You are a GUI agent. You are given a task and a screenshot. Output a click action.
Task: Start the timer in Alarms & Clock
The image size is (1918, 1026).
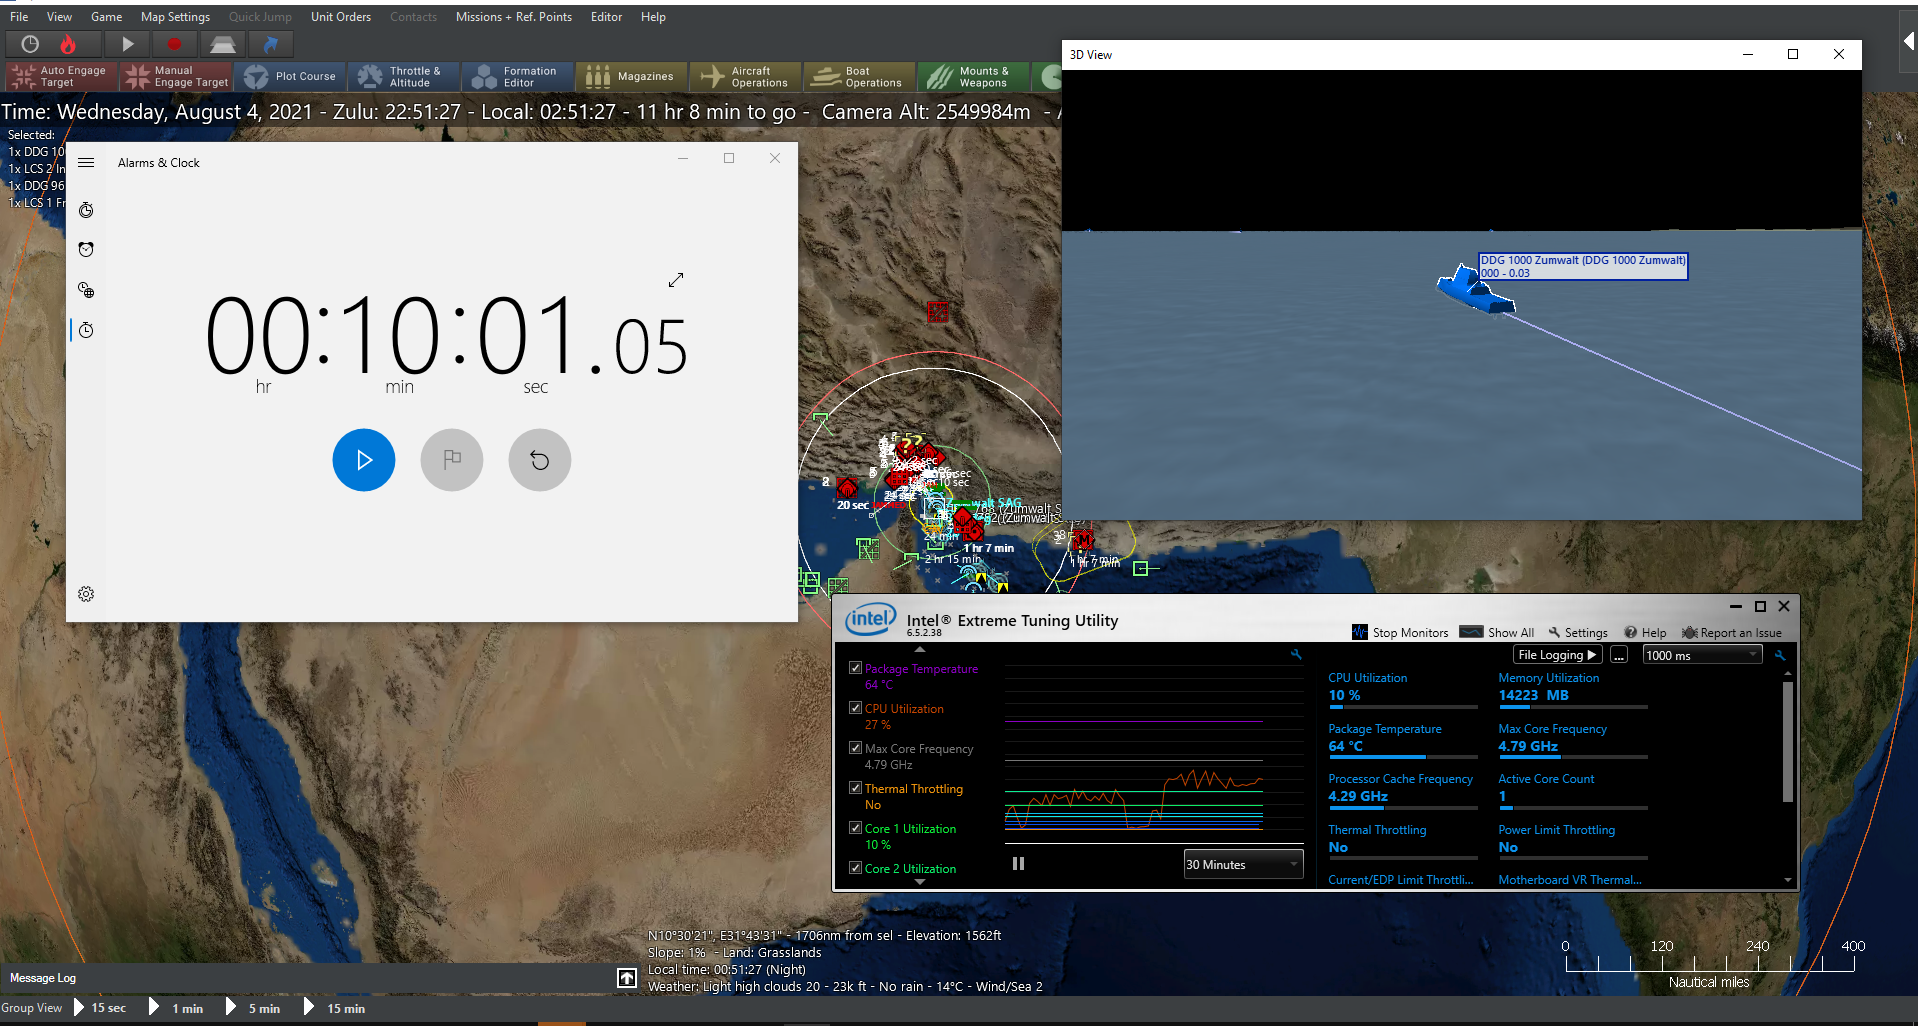click(x=363, y=460)
